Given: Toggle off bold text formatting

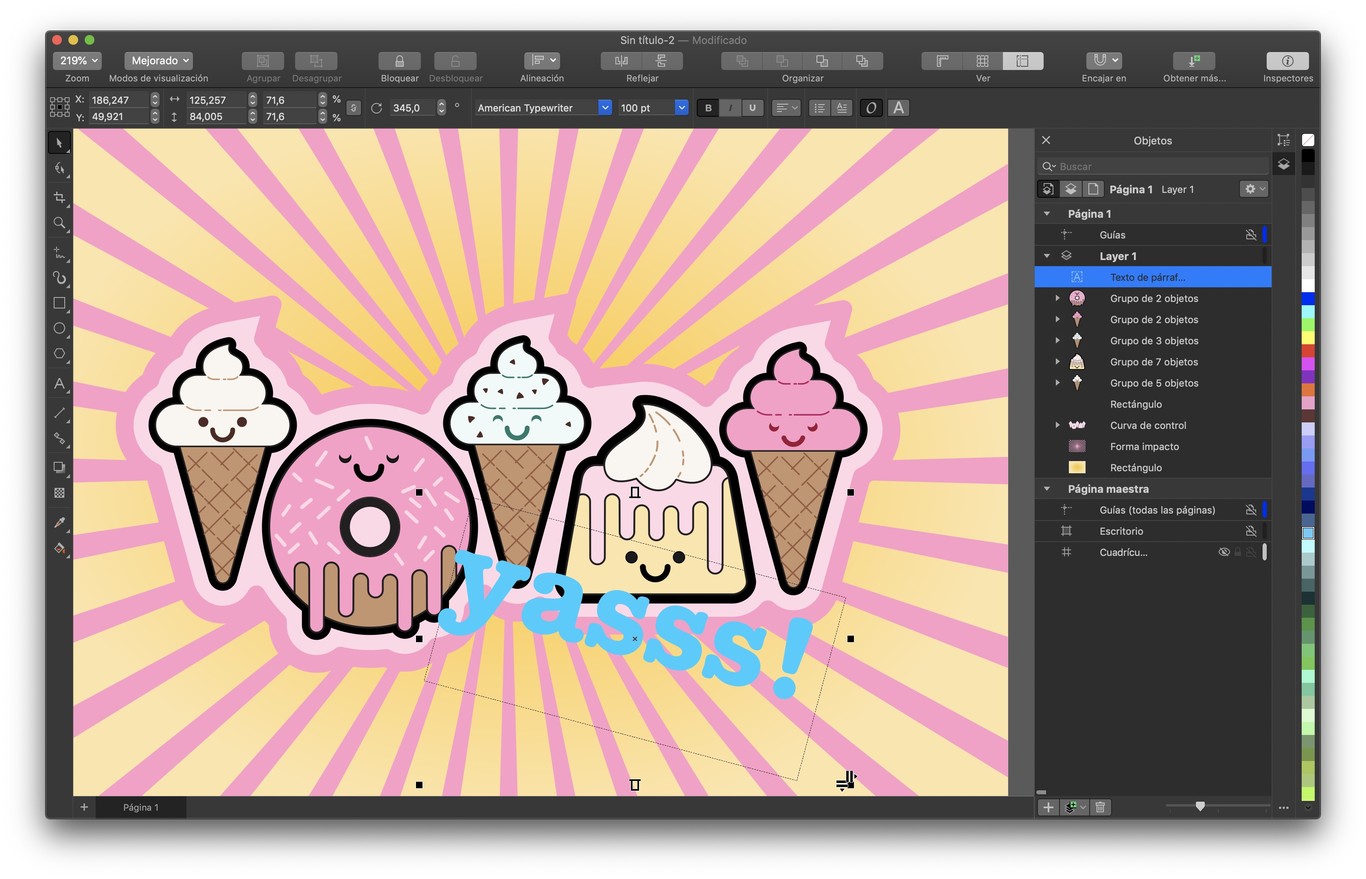Looking at the screenshot, I should 707,107.
